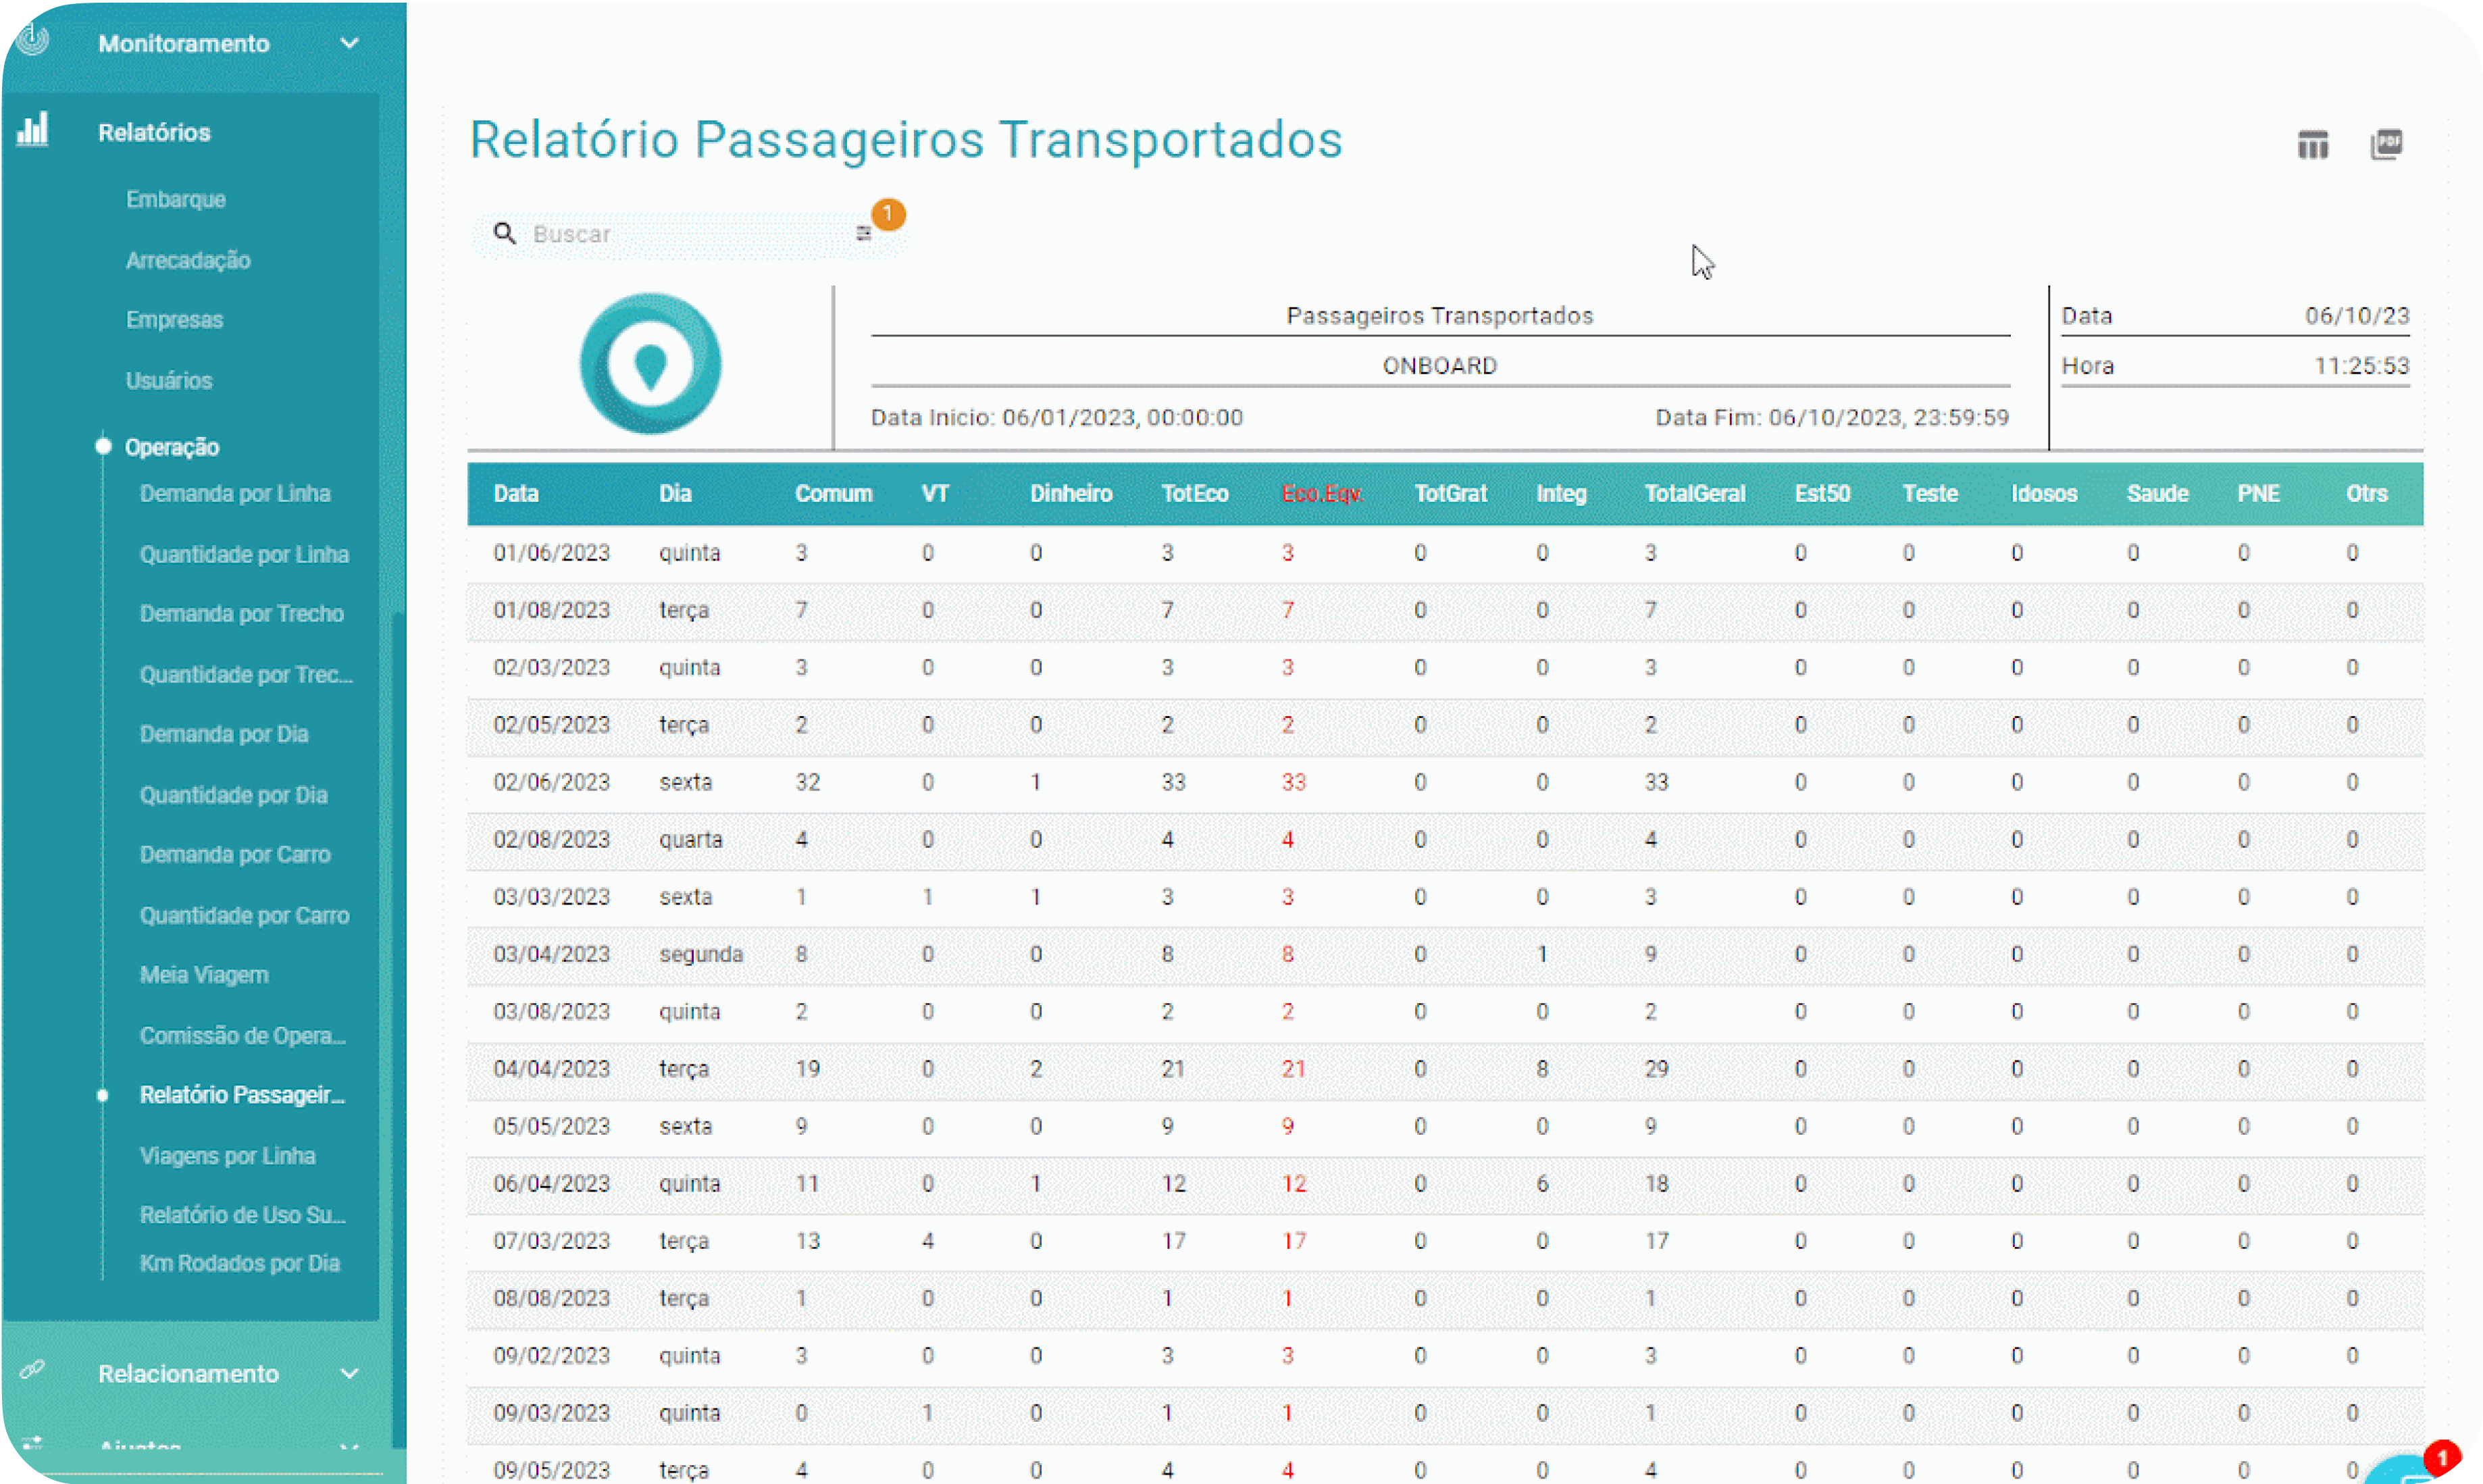The width and height of the screenshot is (2483, 1484).
Task: Collapse the Operação submenu
Action: click(171, 447)
